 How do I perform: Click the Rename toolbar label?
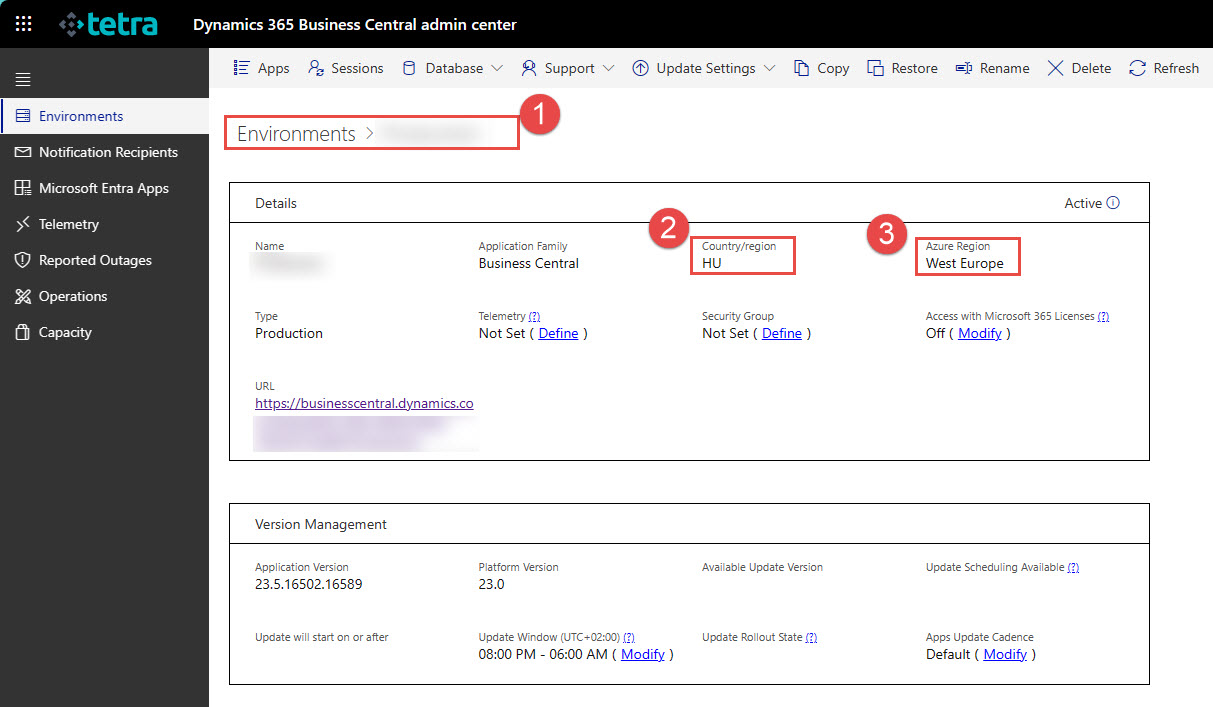pos(1004,68)
